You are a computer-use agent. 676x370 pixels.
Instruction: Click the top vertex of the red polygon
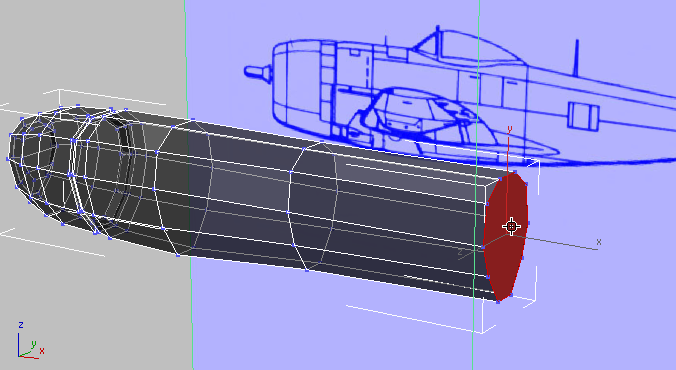coord(513,173)
